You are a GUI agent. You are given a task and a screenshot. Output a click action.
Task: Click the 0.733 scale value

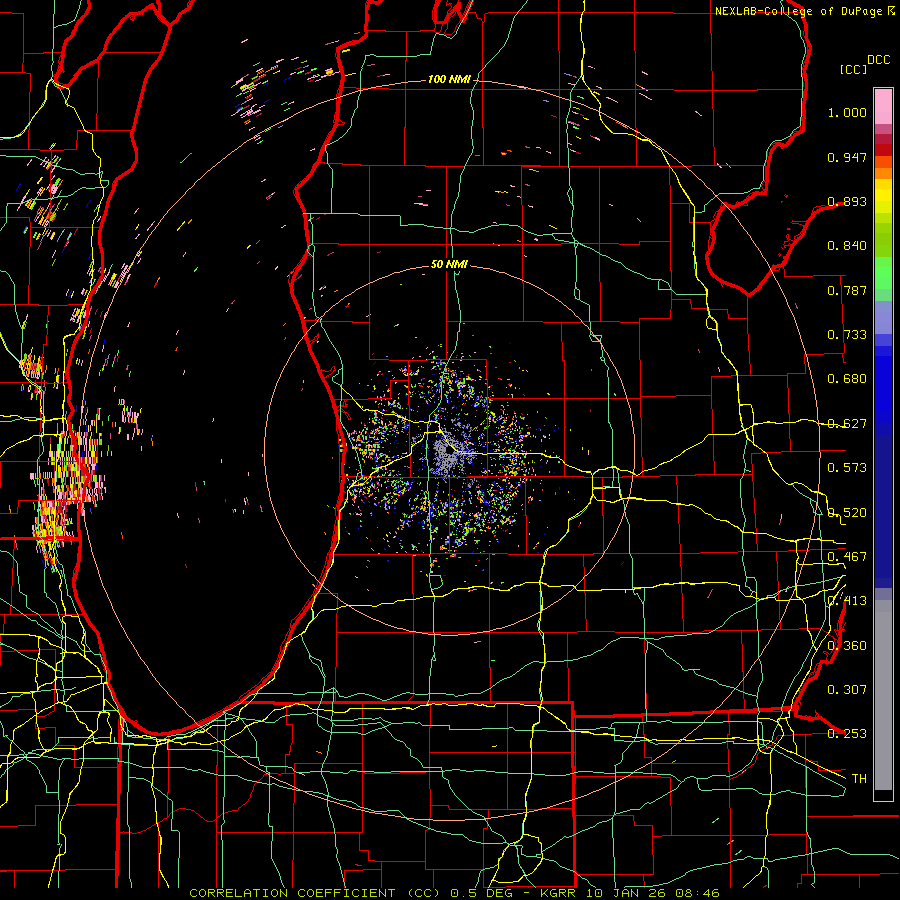pos(847,335)
